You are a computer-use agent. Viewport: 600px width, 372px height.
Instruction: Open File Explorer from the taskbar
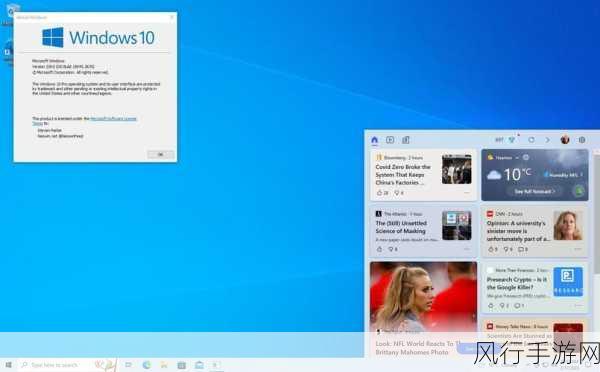[x=164, y=365]
